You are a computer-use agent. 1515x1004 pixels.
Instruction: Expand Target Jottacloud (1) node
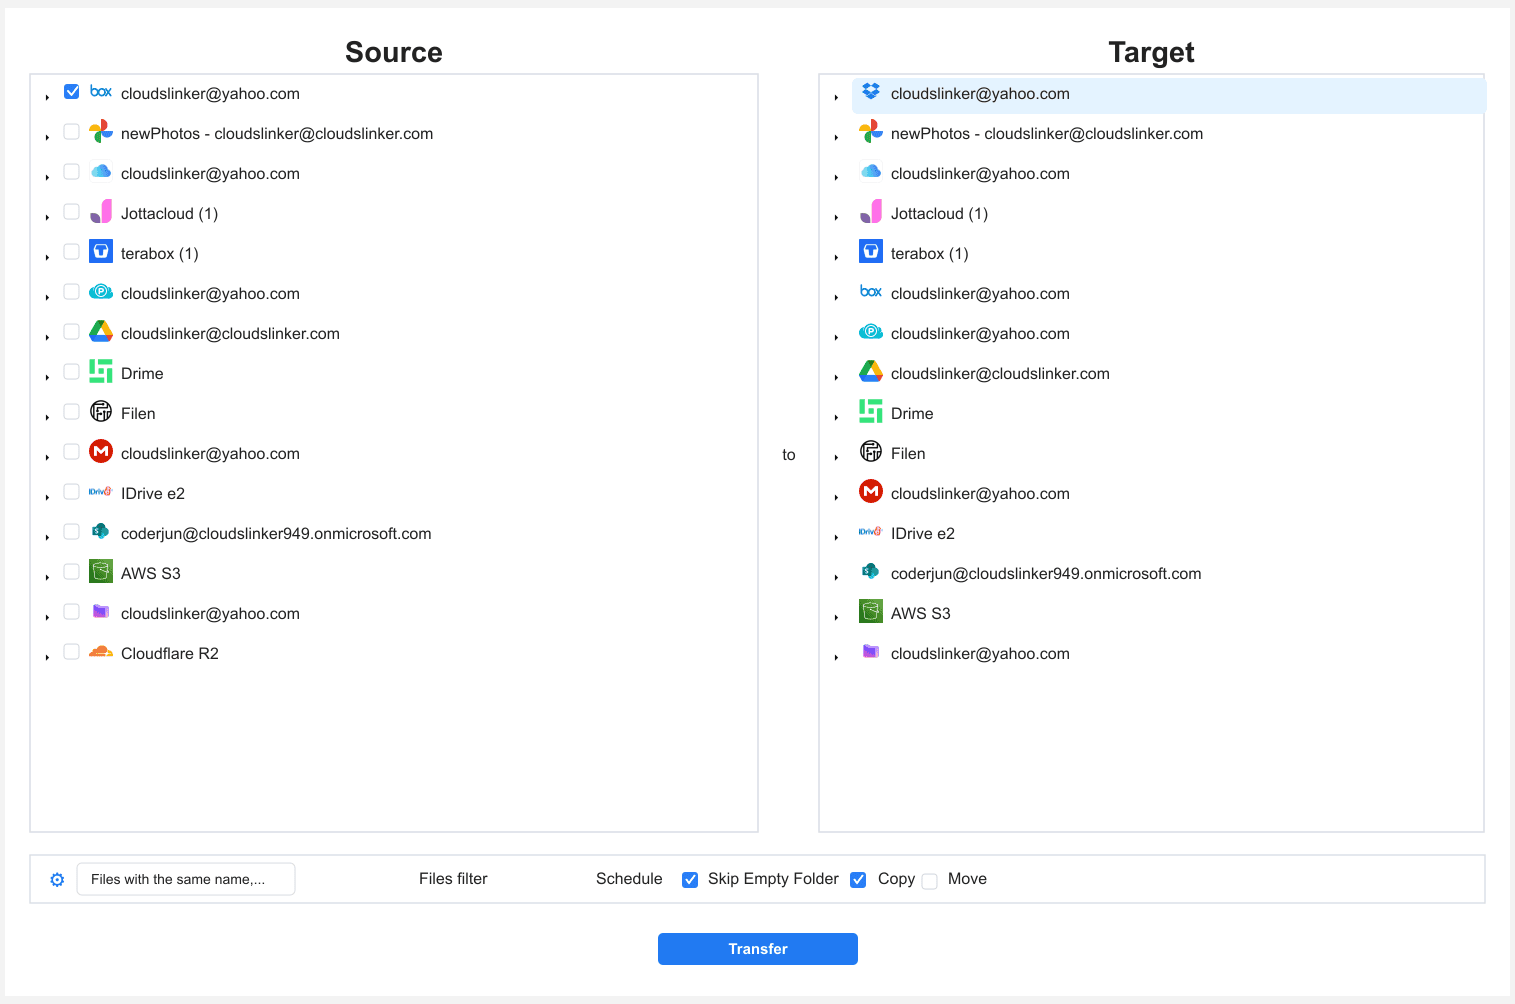tap(836, 217)
